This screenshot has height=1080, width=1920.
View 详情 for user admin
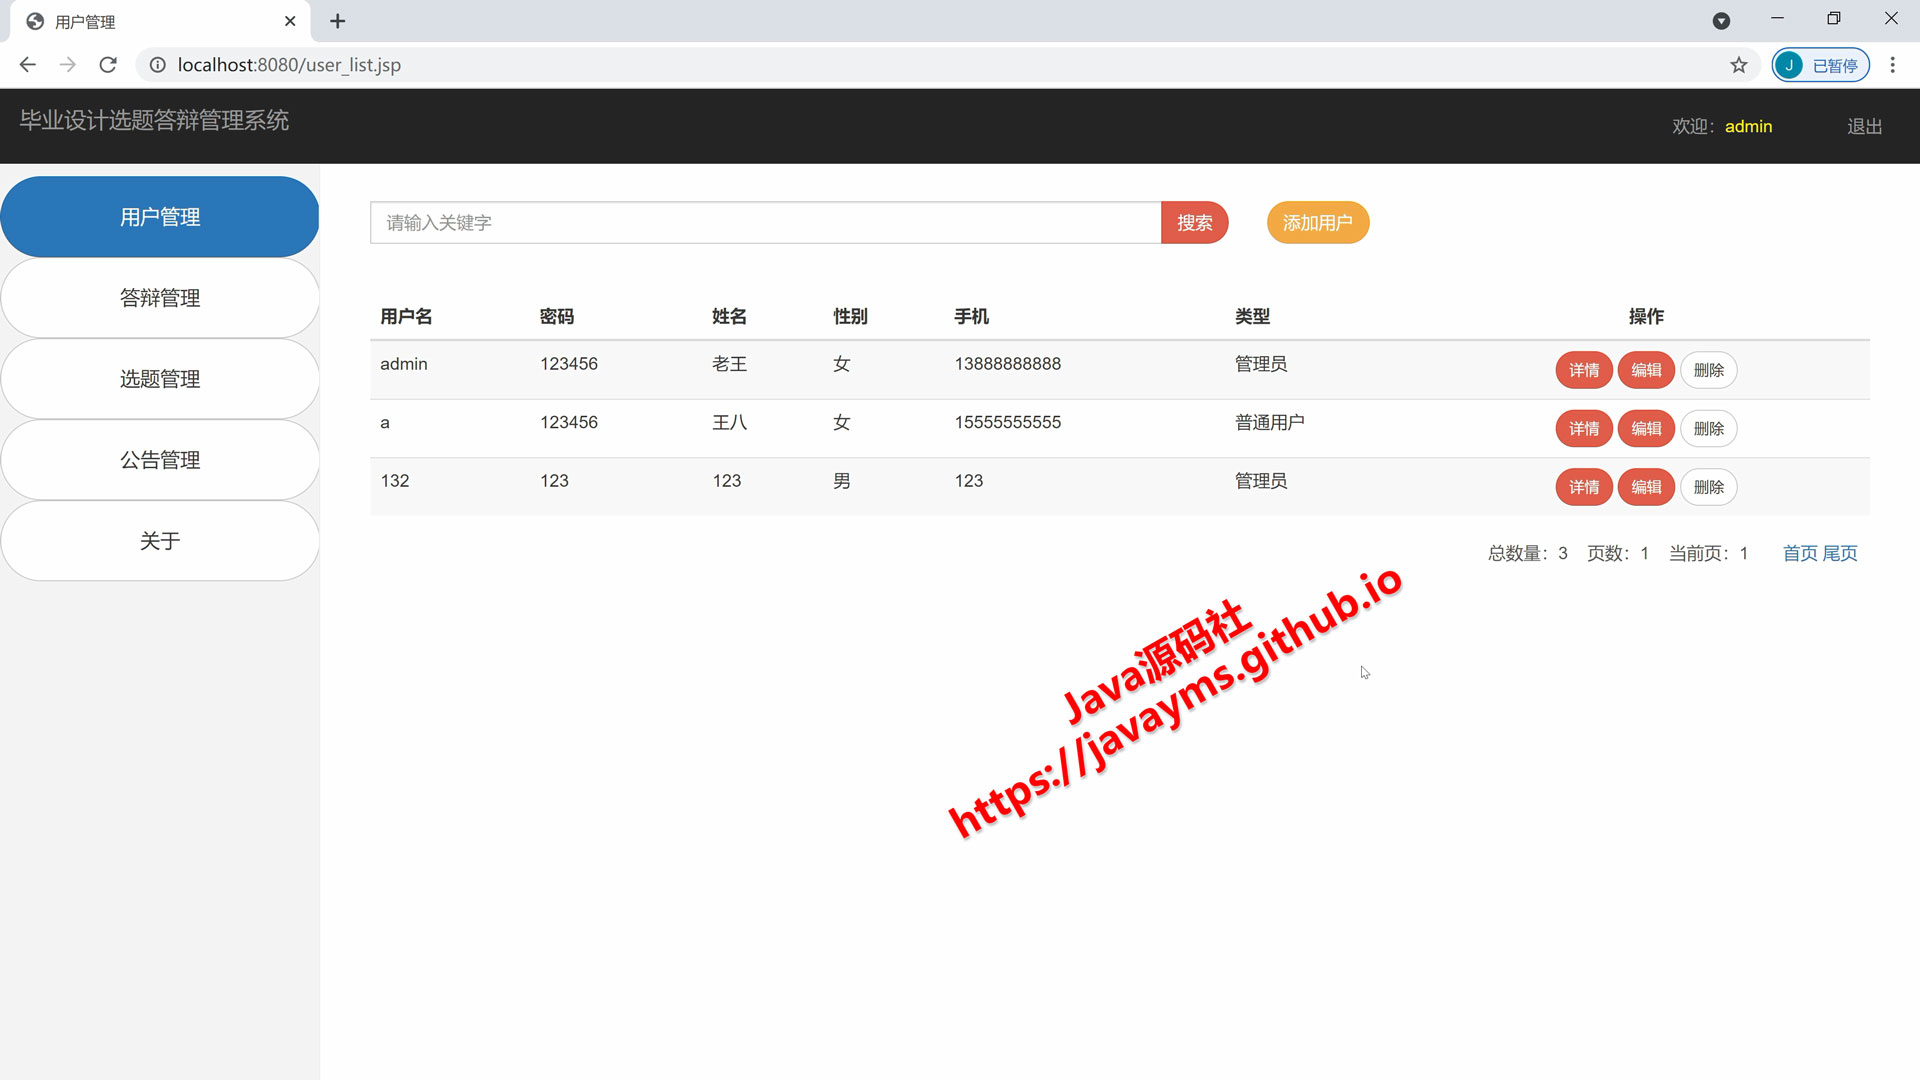point(1584,370)
